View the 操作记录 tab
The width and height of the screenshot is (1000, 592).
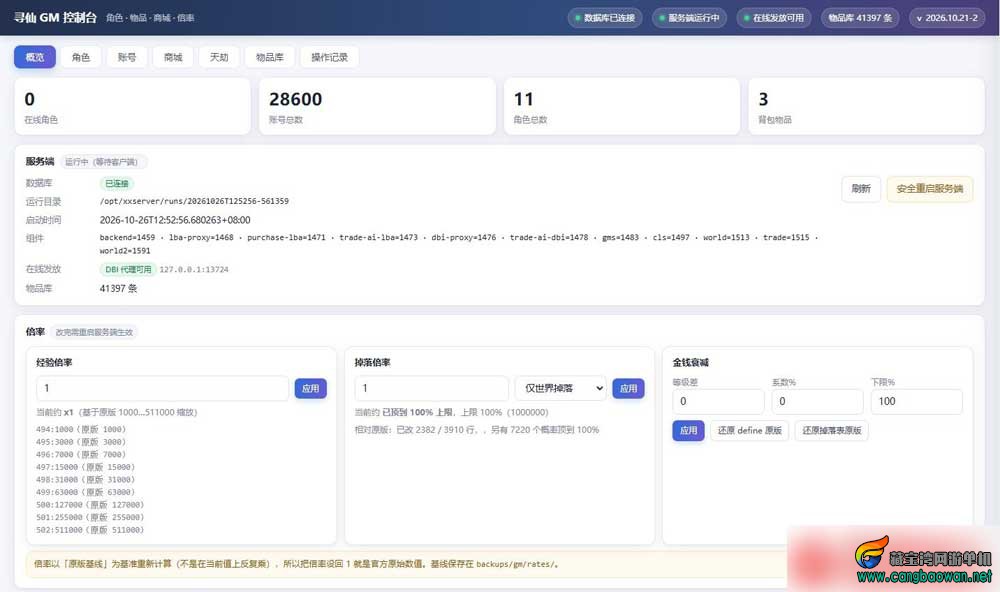pos(329,57)
